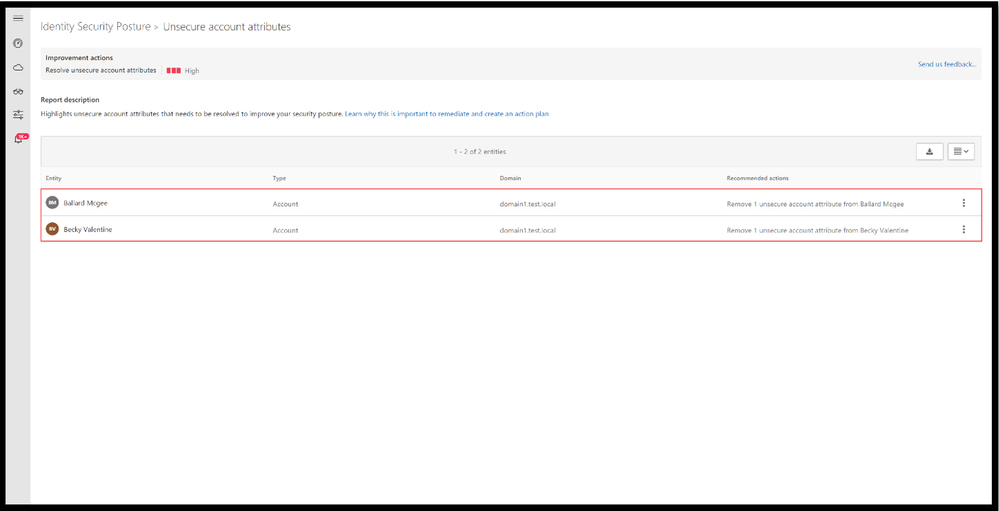Click the 'Improvement actions' heading
Screen dimensions: 999x511
pos(79,58)
